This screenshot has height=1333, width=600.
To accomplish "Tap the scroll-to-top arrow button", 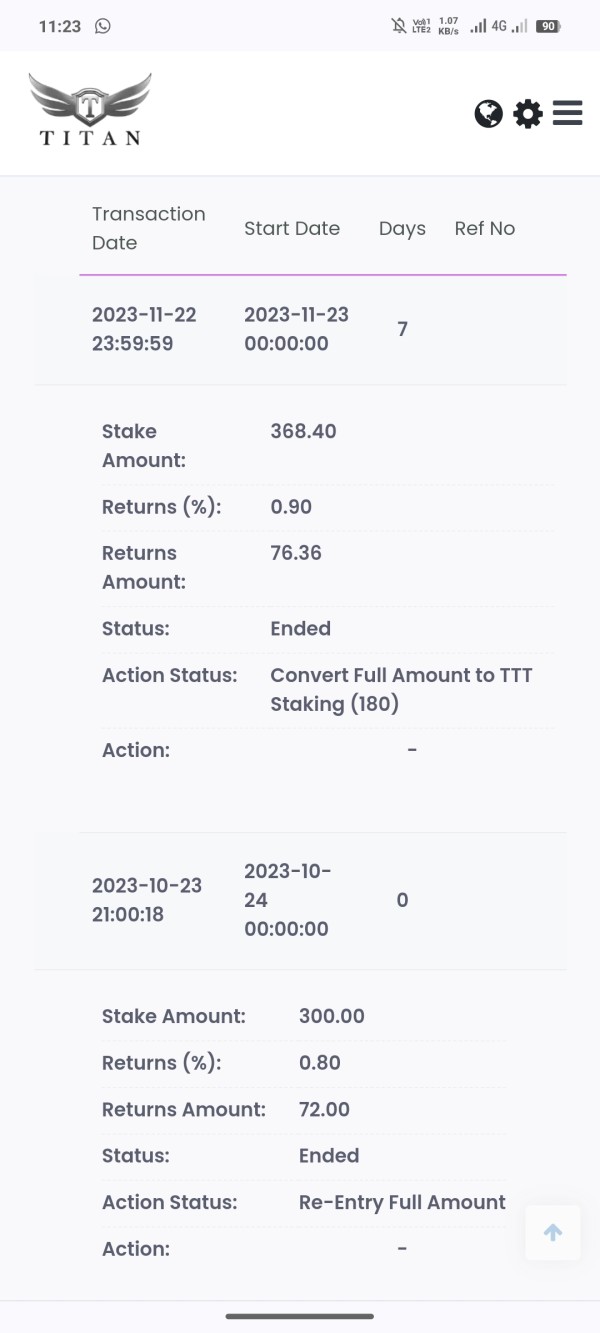I will 553,1232.
